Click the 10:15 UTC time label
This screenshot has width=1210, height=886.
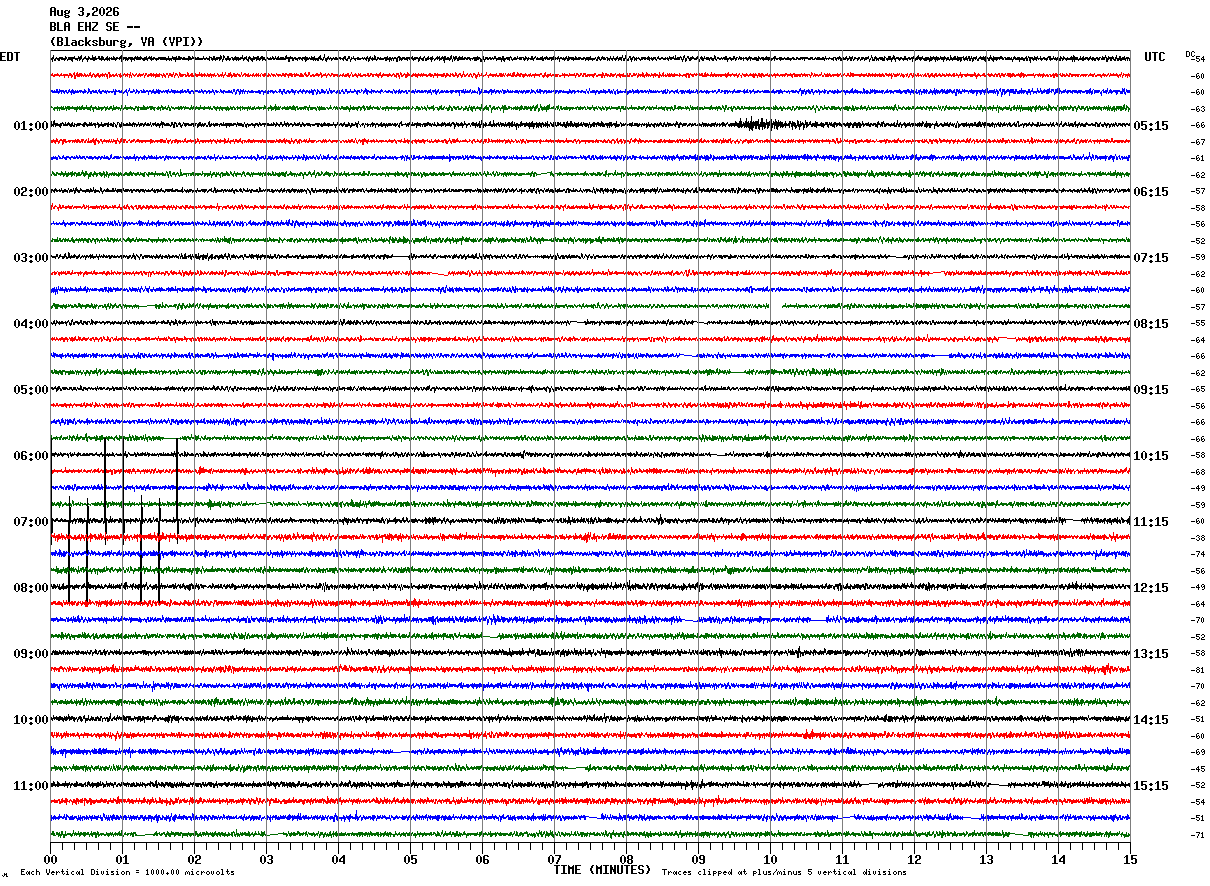pyautogui.click(x=1151, y=456)
